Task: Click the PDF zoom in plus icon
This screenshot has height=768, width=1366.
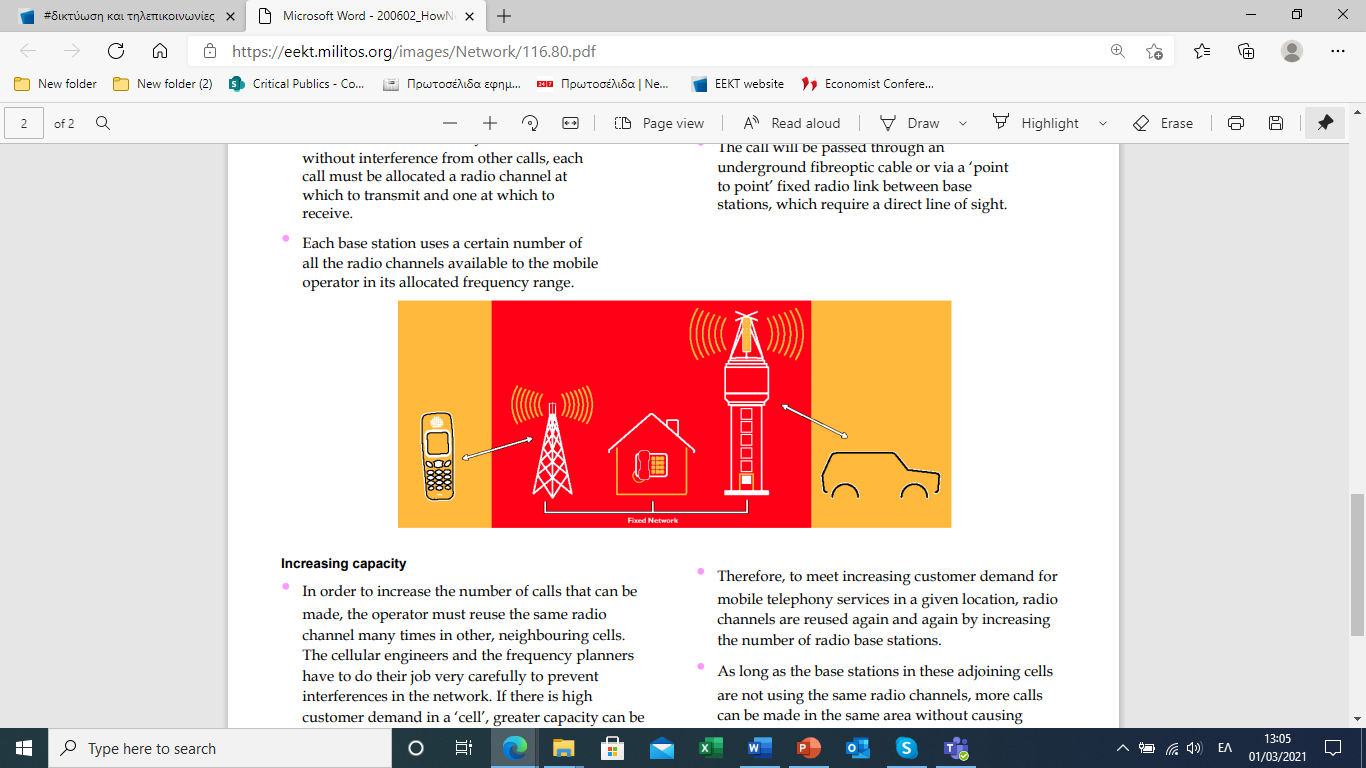Action: (x=490, y=123)
